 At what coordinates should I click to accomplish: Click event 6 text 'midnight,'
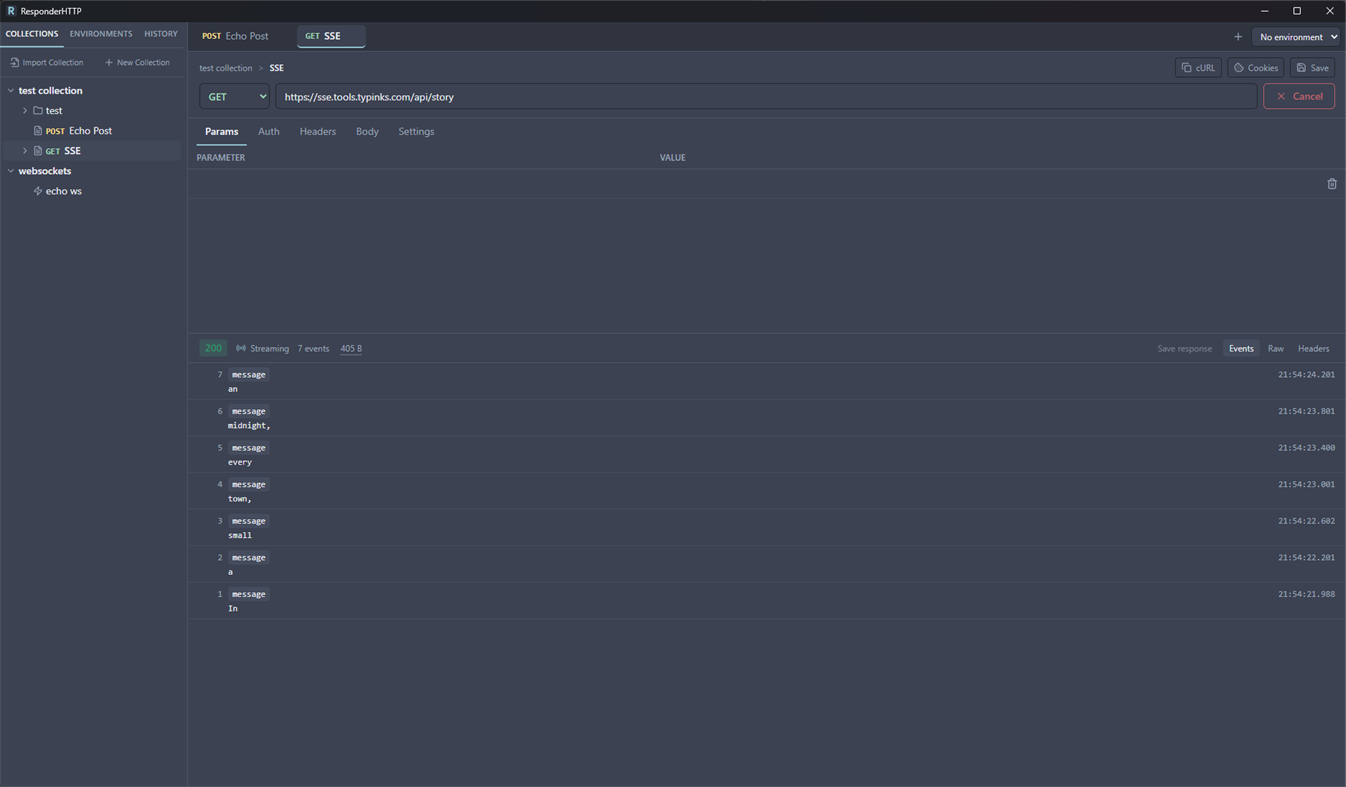coord(249,426)
